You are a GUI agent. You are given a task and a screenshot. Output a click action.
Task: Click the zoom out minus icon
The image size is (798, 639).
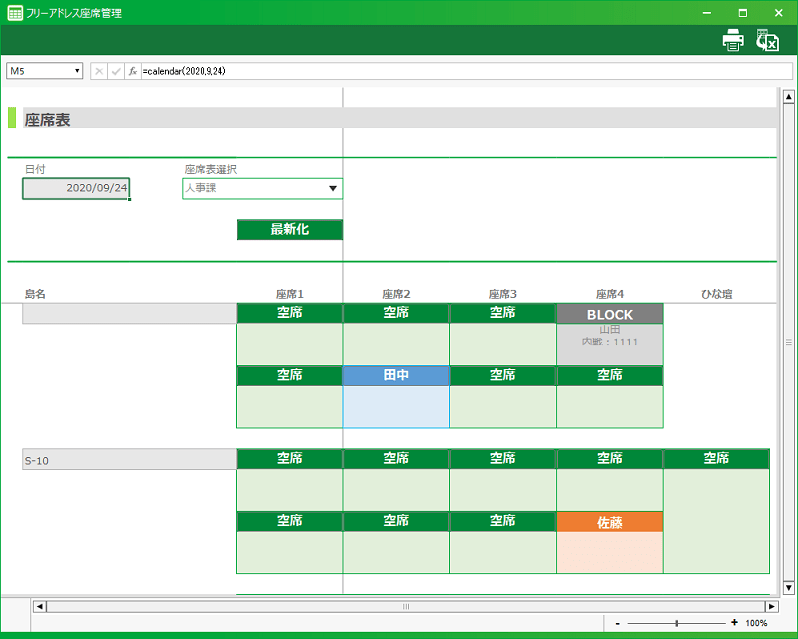click(618, 623)
